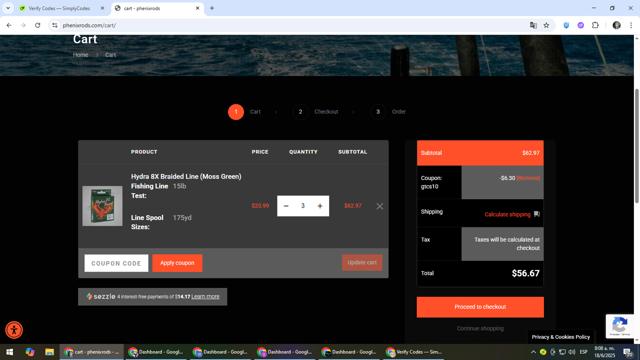Viewport: 640px width, 360px height.
Task: Switch to cart - phenixrods taskbar window
Action: [92, 352]
